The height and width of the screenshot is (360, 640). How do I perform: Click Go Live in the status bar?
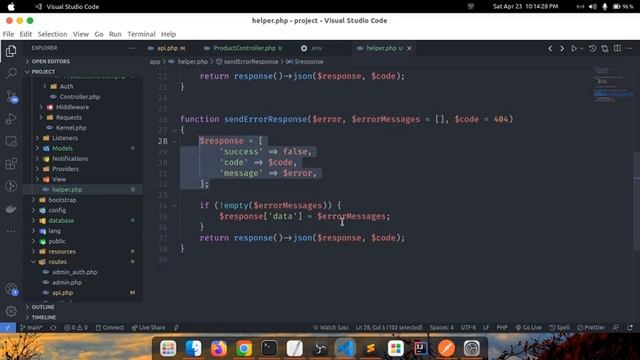pyautogui.click(x=528, y=327)
